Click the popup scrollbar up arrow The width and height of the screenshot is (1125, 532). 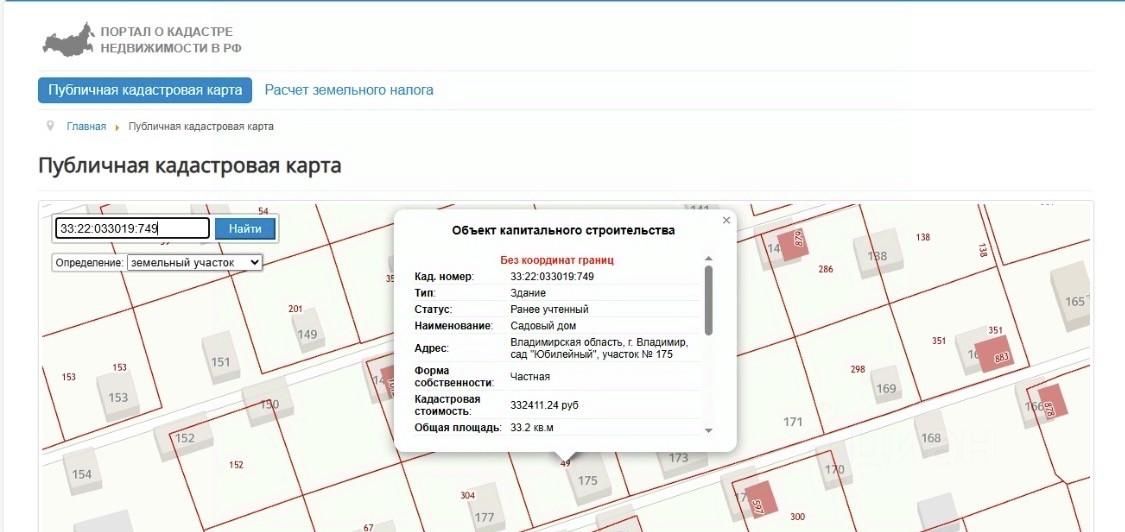[x=709, y=258]
